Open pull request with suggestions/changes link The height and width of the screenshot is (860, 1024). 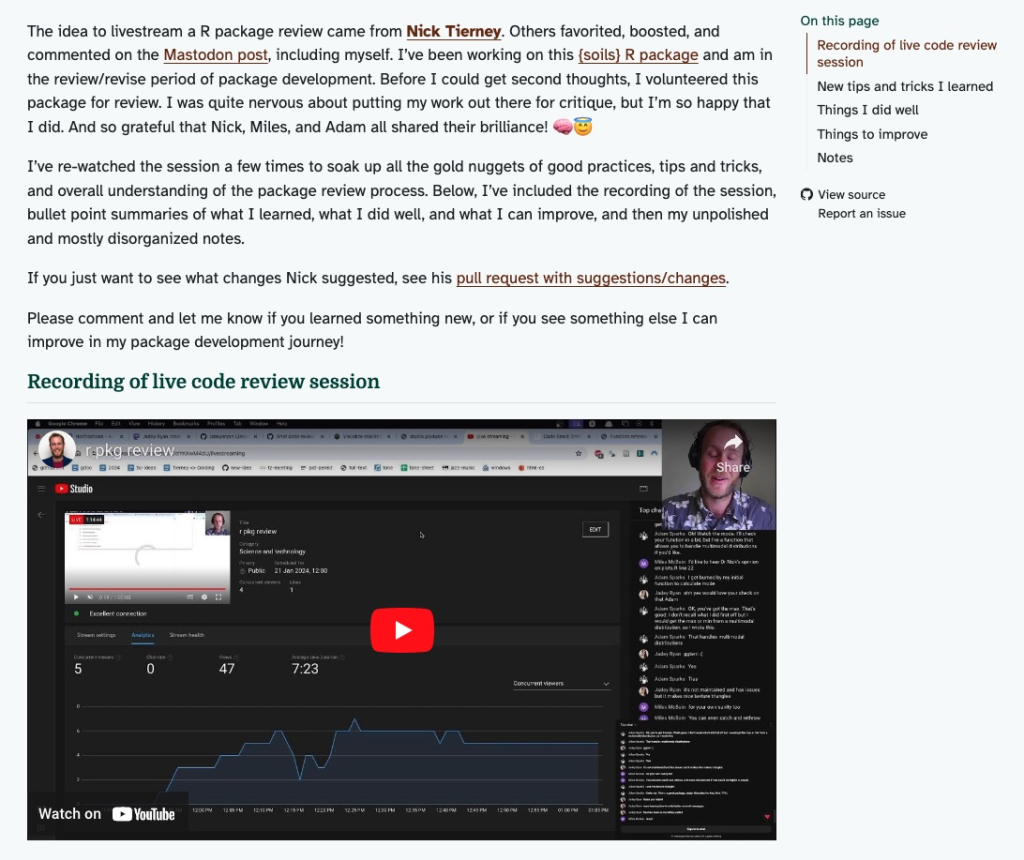[x=591, y=278]
